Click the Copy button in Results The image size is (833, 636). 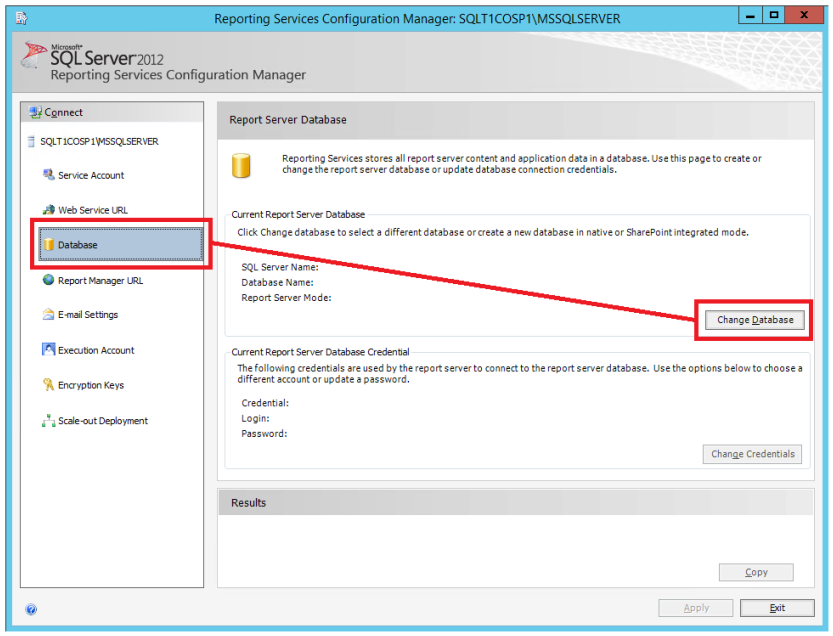coord(756,572)
